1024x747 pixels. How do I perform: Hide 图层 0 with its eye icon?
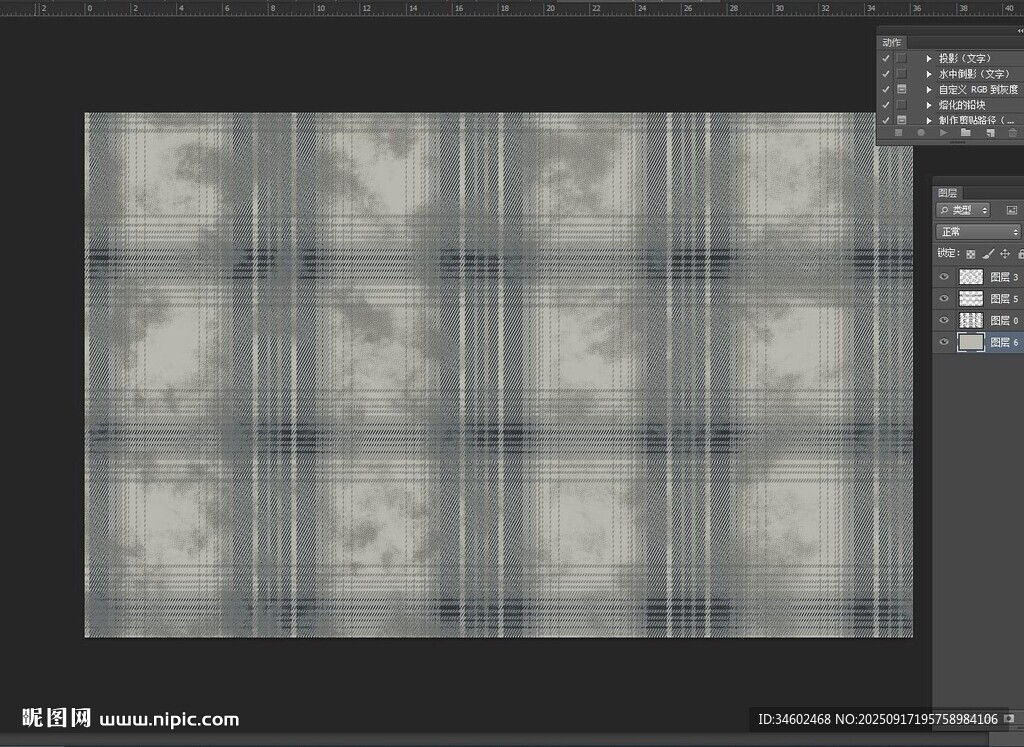[944, 320]
